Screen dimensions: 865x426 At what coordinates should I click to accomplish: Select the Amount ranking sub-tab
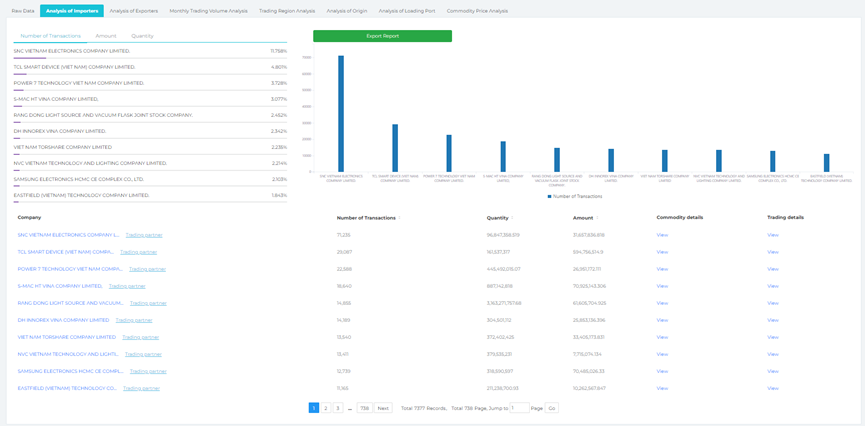106,36
